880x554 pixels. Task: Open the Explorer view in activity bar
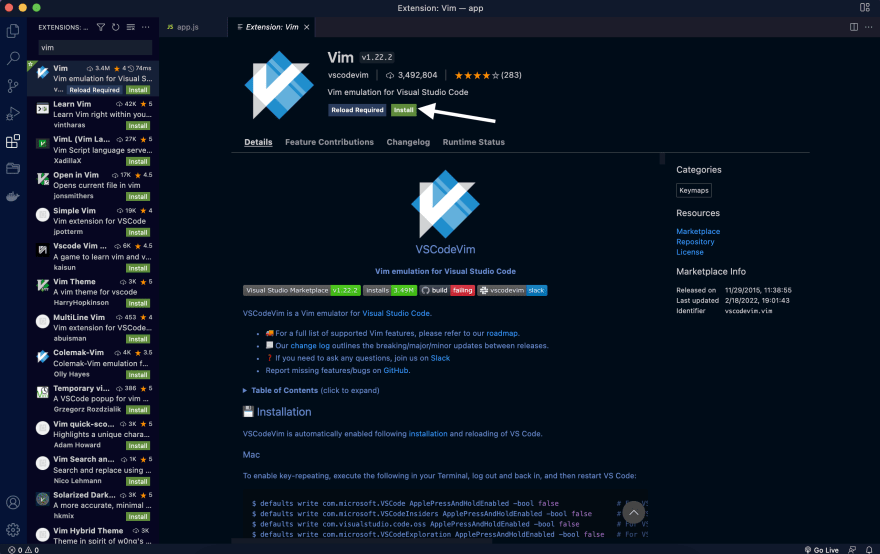click(13, 31)
